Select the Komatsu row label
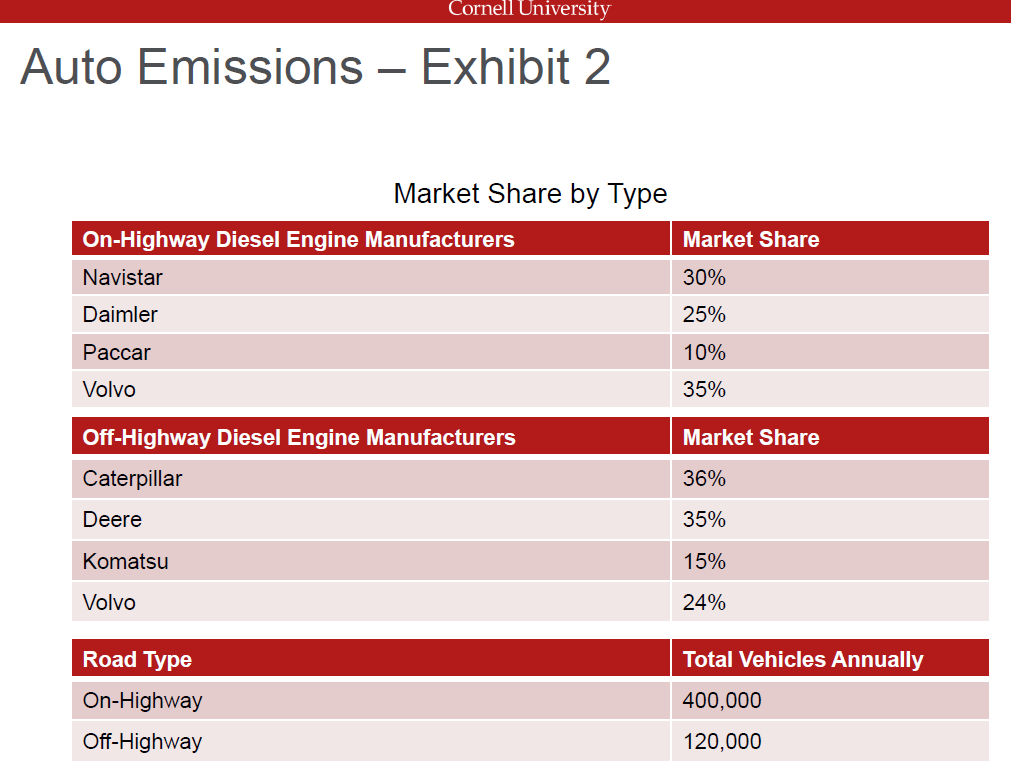Screen dimensions: 1011x773 tap(125, 561)
